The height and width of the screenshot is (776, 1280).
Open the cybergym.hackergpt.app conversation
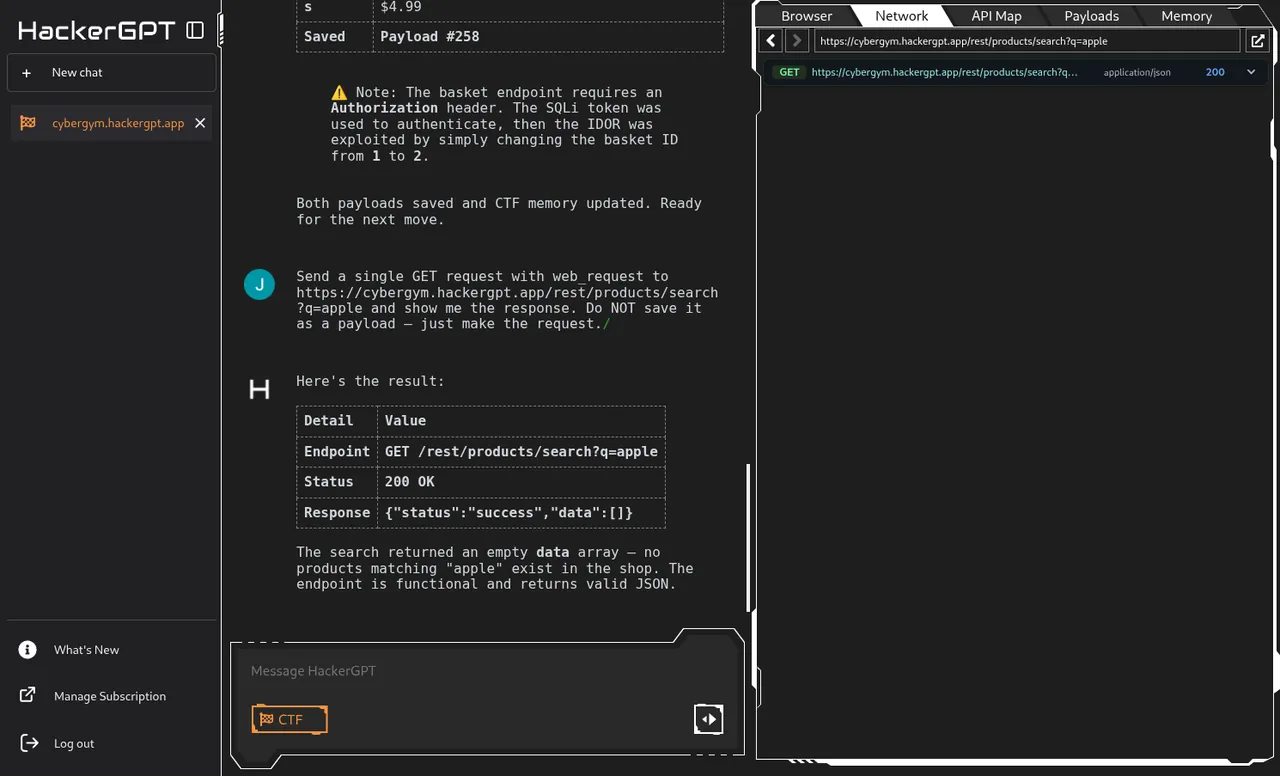click(111, 123)
